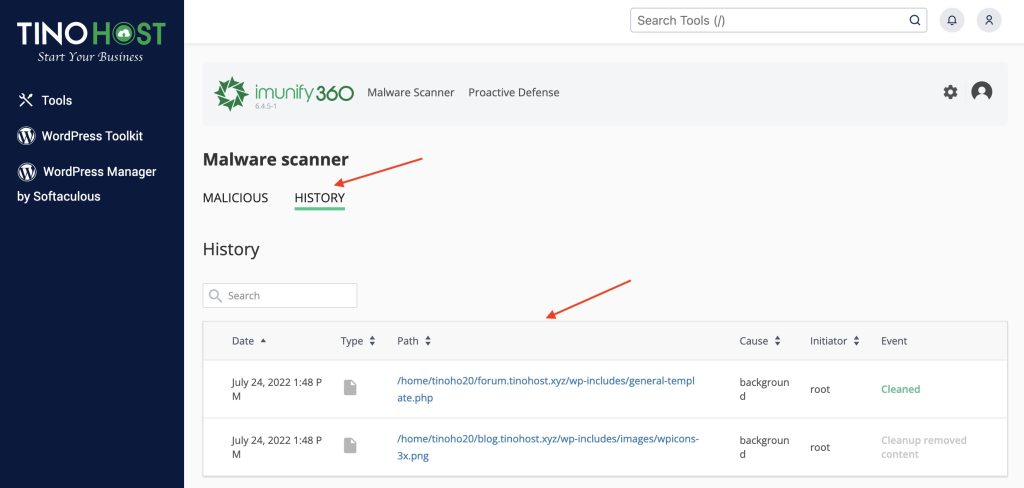Click the magnifier in Search Tools

pyautogui.click(x=915, y=20)
